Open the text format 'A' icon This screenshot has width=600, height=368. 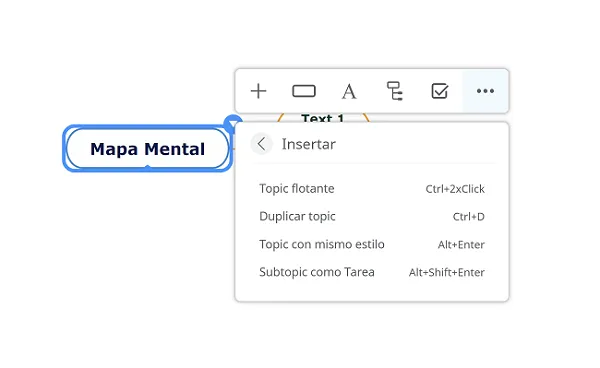point(349,91)
